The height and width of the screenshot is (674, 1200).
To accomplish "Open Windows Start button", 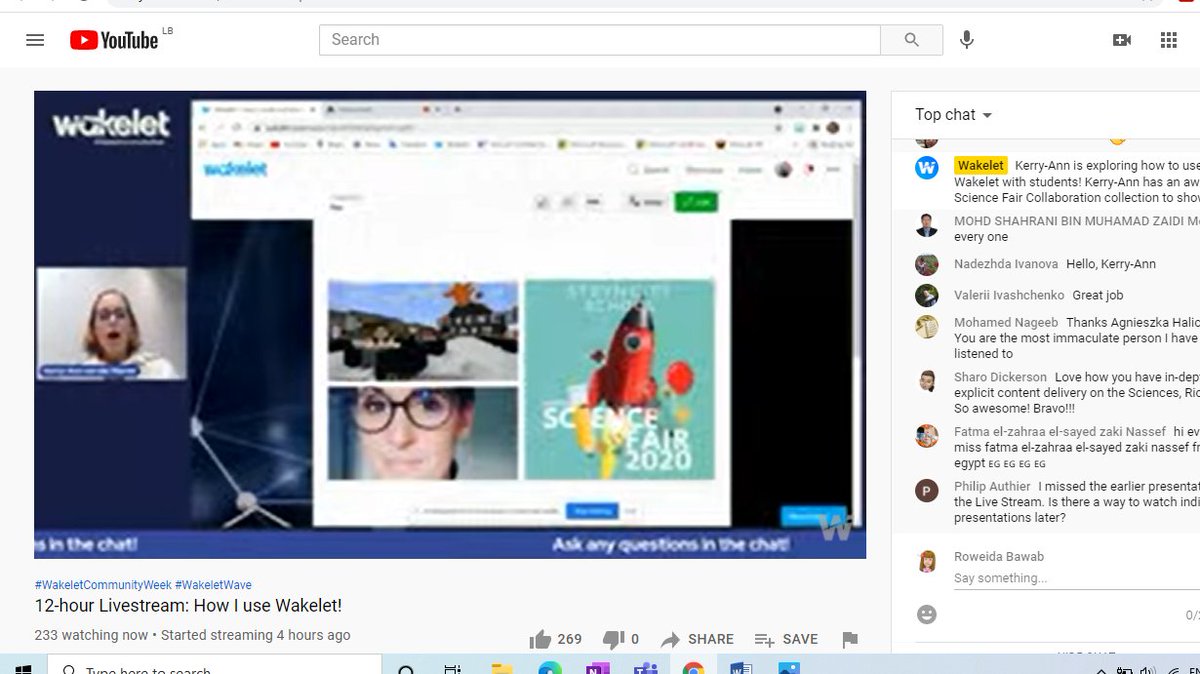I will [x=22, y=668].
